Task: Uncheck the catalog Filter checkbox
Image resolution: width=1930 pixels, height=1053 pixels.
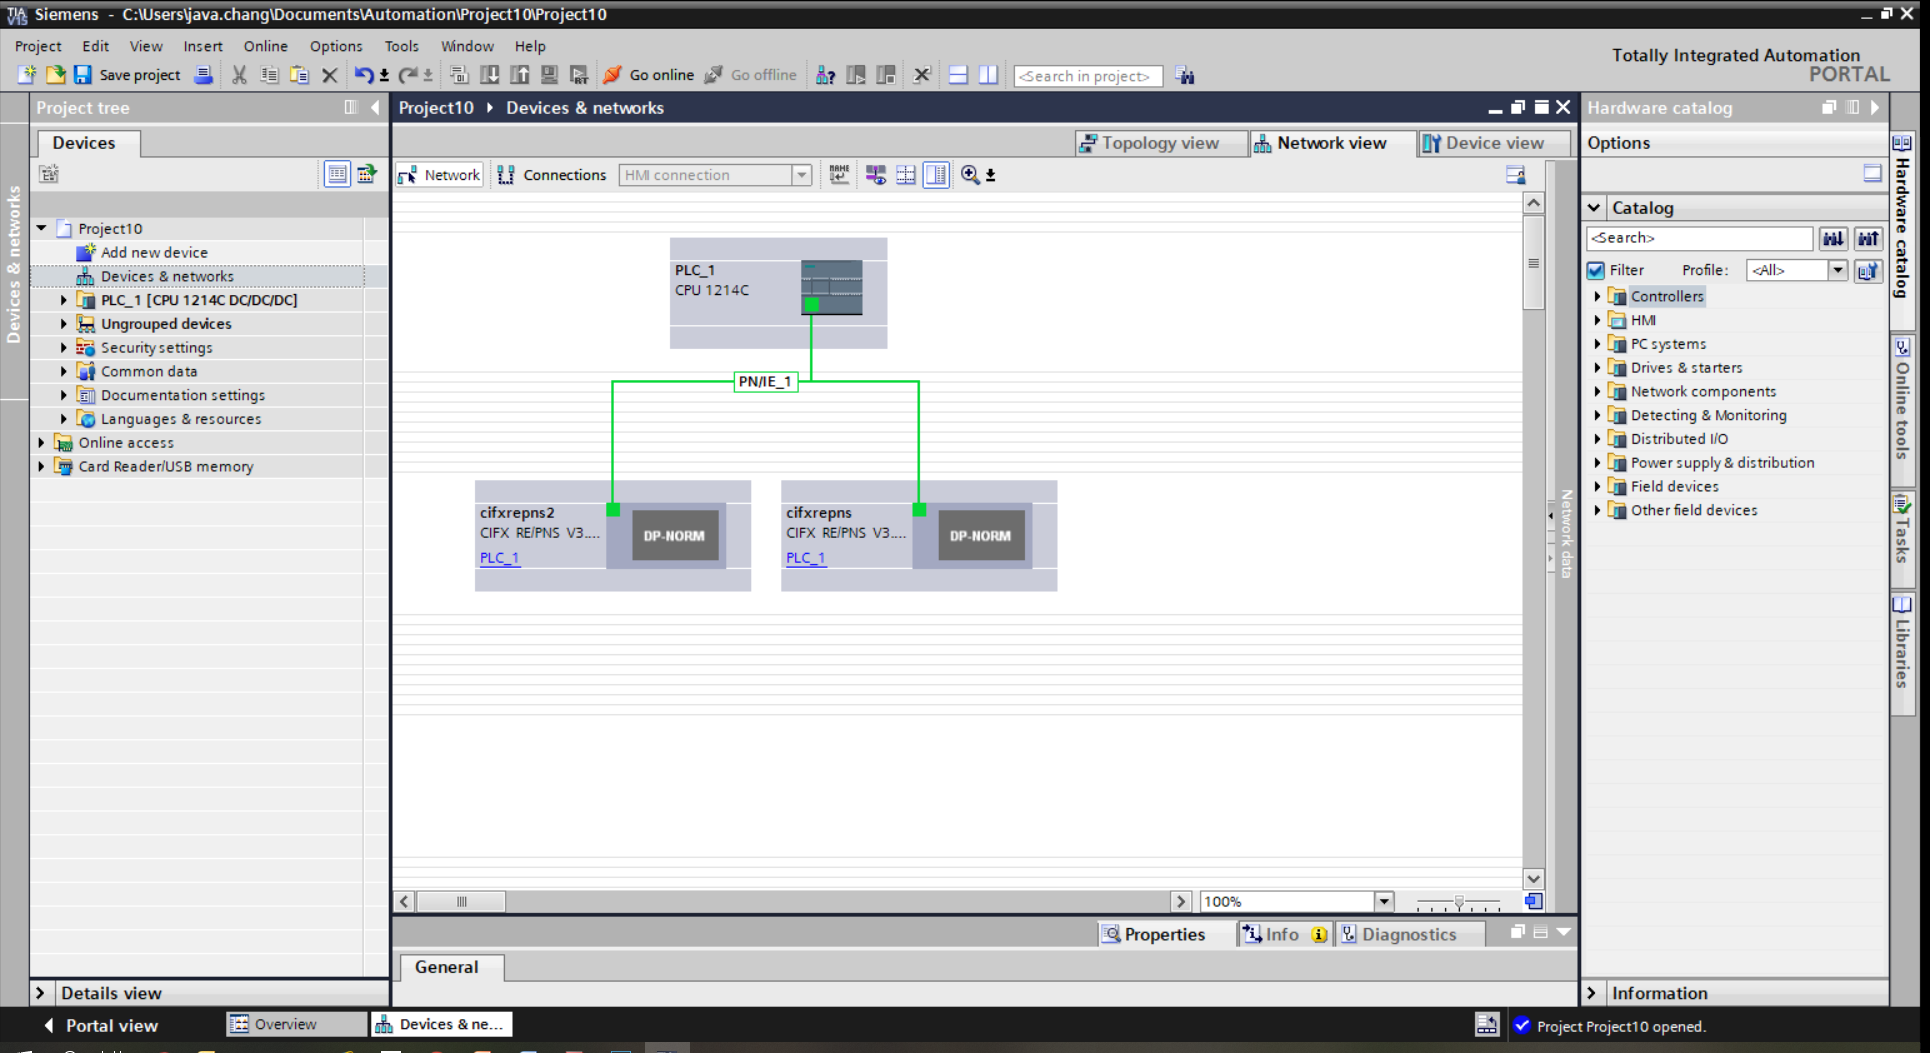Action: [1596, 270]
